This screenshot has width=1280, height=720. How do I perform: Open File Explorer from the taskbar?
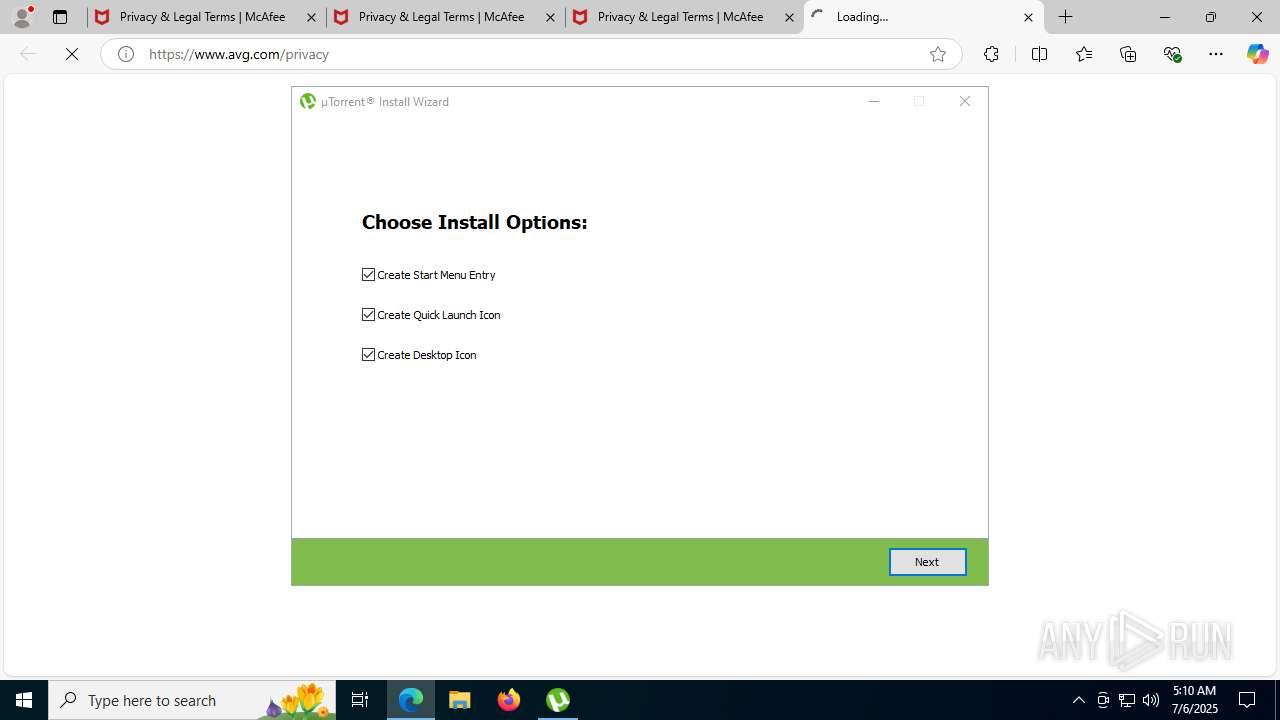coord(460,700)
